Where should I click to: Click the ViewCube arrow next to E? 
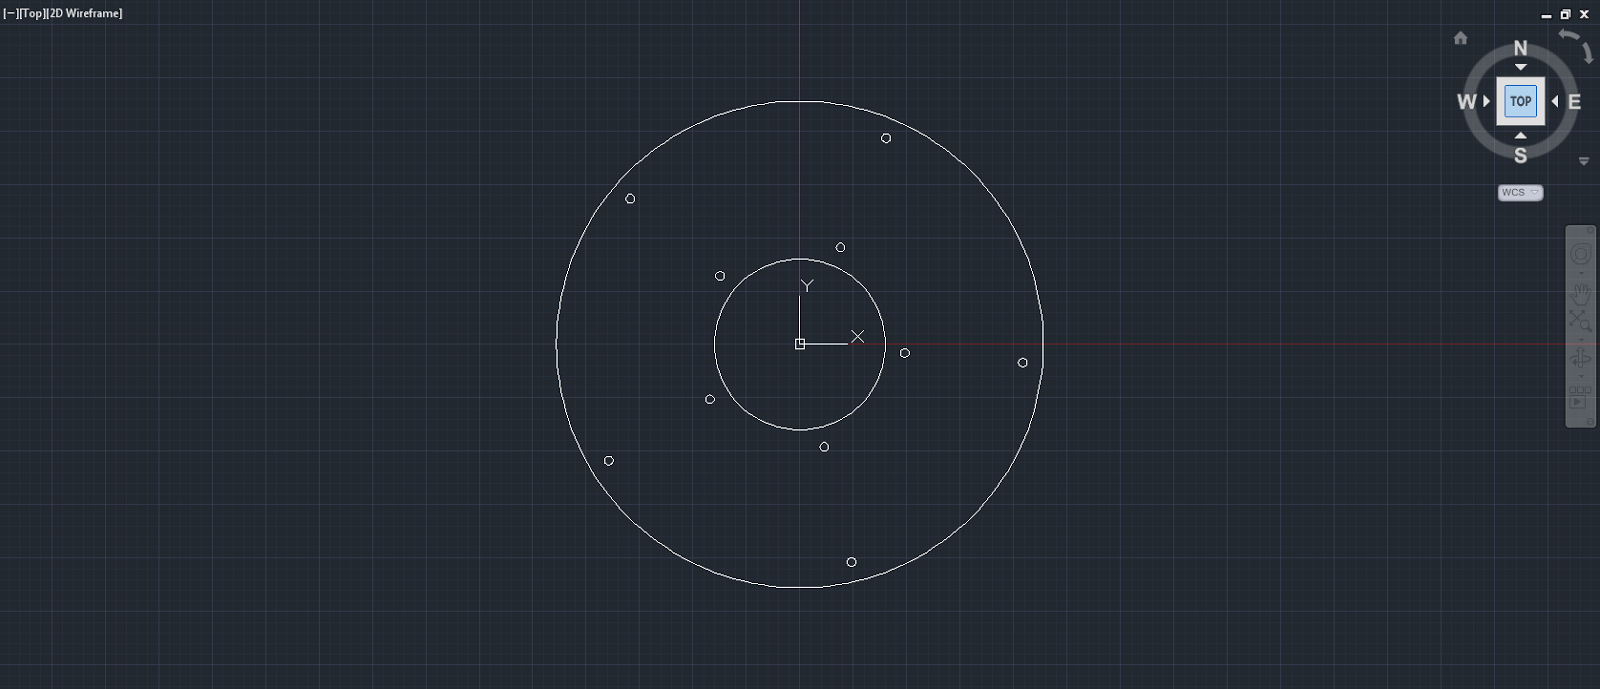click(1555, 101)
